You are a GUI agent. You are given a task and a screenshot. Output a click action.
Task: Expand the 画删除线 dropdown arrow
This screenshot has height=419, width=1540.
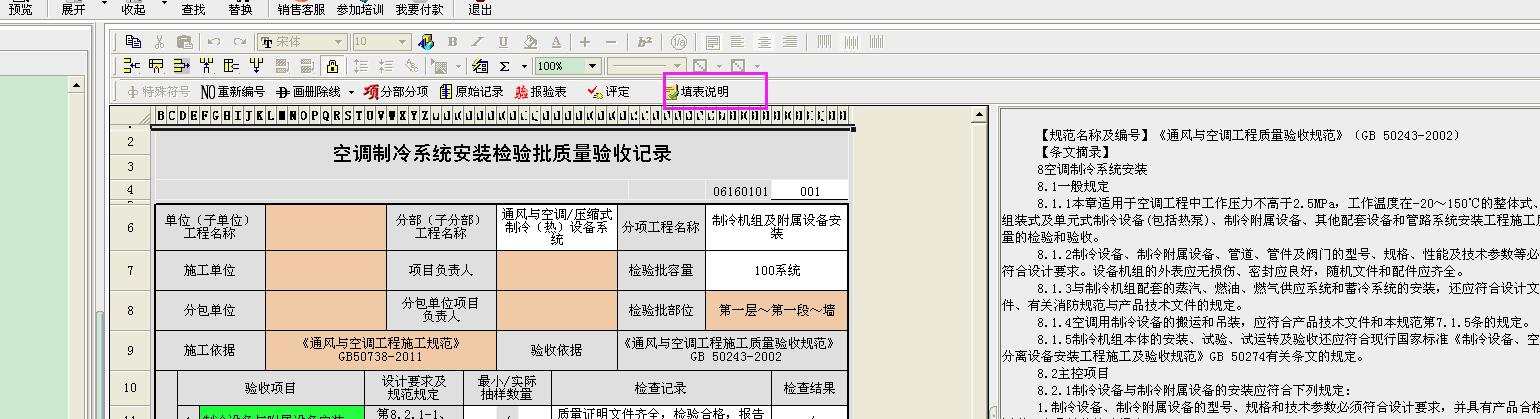pyautogui.click(x=351, y=92)
